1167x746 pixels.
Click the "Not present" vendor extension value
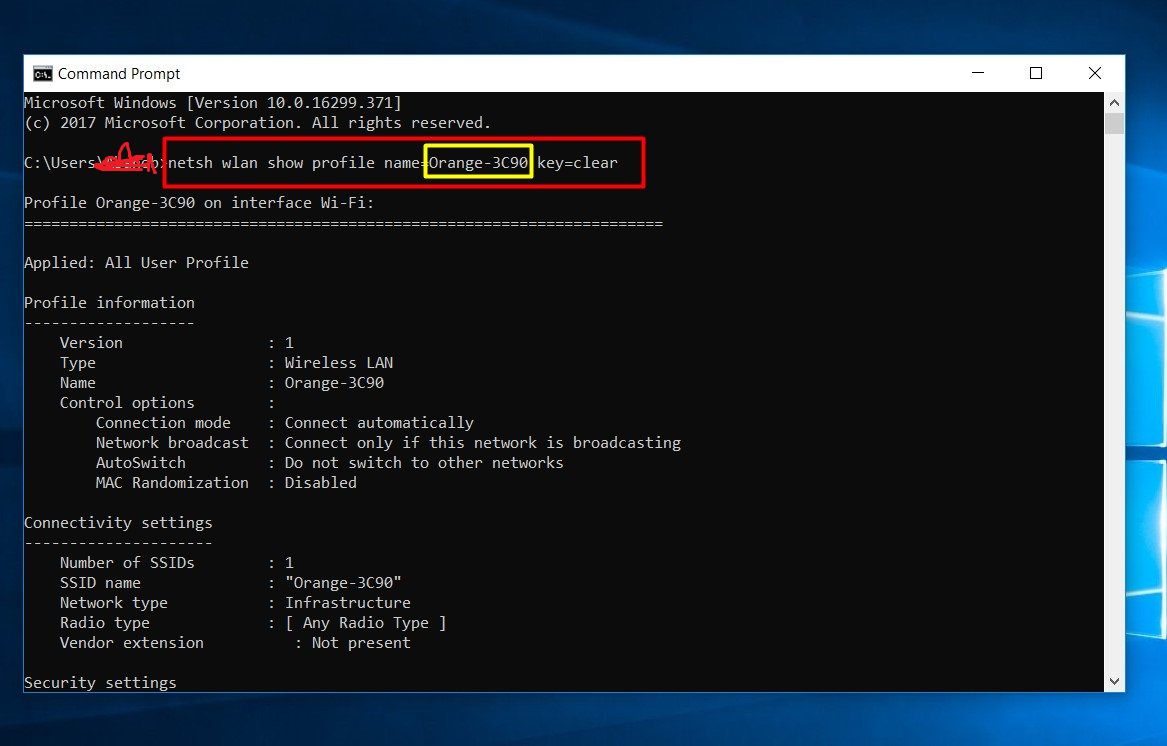coord(360,643)
